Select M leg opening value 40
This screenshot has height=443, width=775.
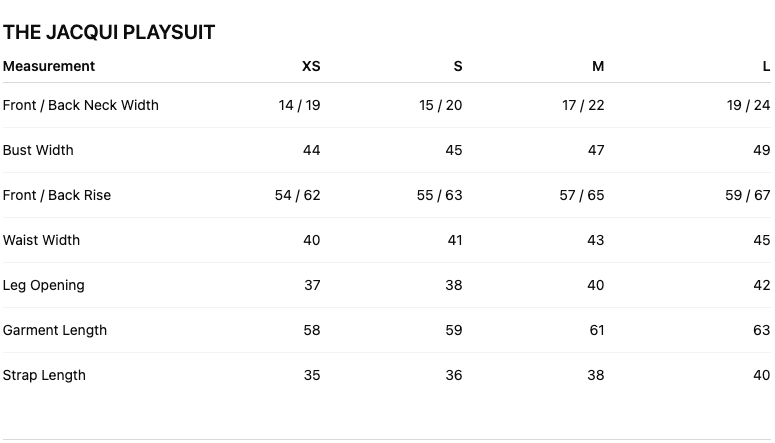(596, 285)
